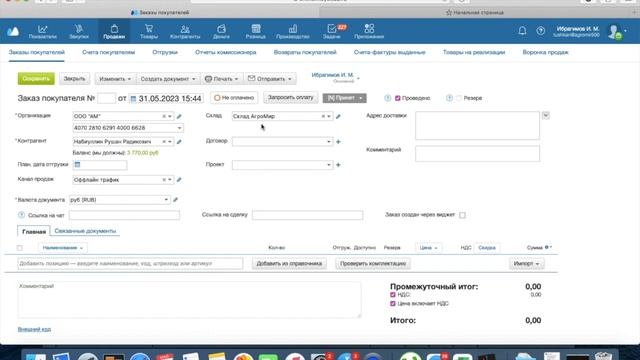The height and width of the screenshot is (360, 640).
Task: Open the Приложения apps icon
Action: click(x=369, y=31)
